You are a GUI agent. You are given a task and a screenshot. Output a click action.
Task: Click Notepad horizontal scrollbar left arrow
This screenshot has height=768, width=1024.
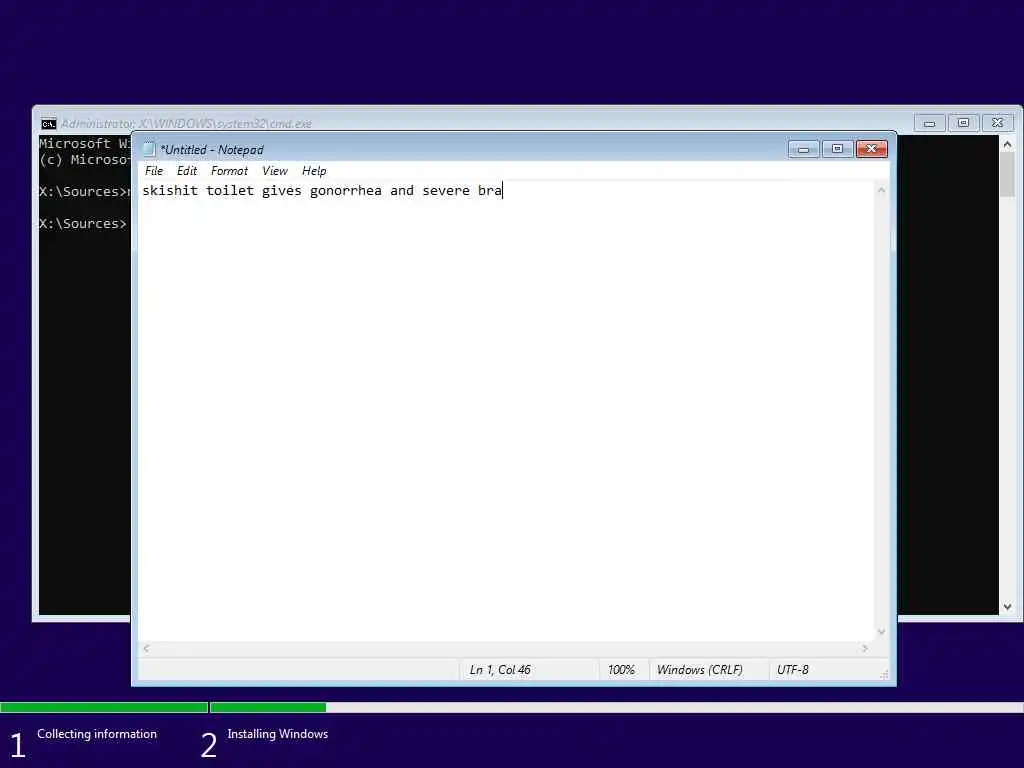tap(146, 648)
